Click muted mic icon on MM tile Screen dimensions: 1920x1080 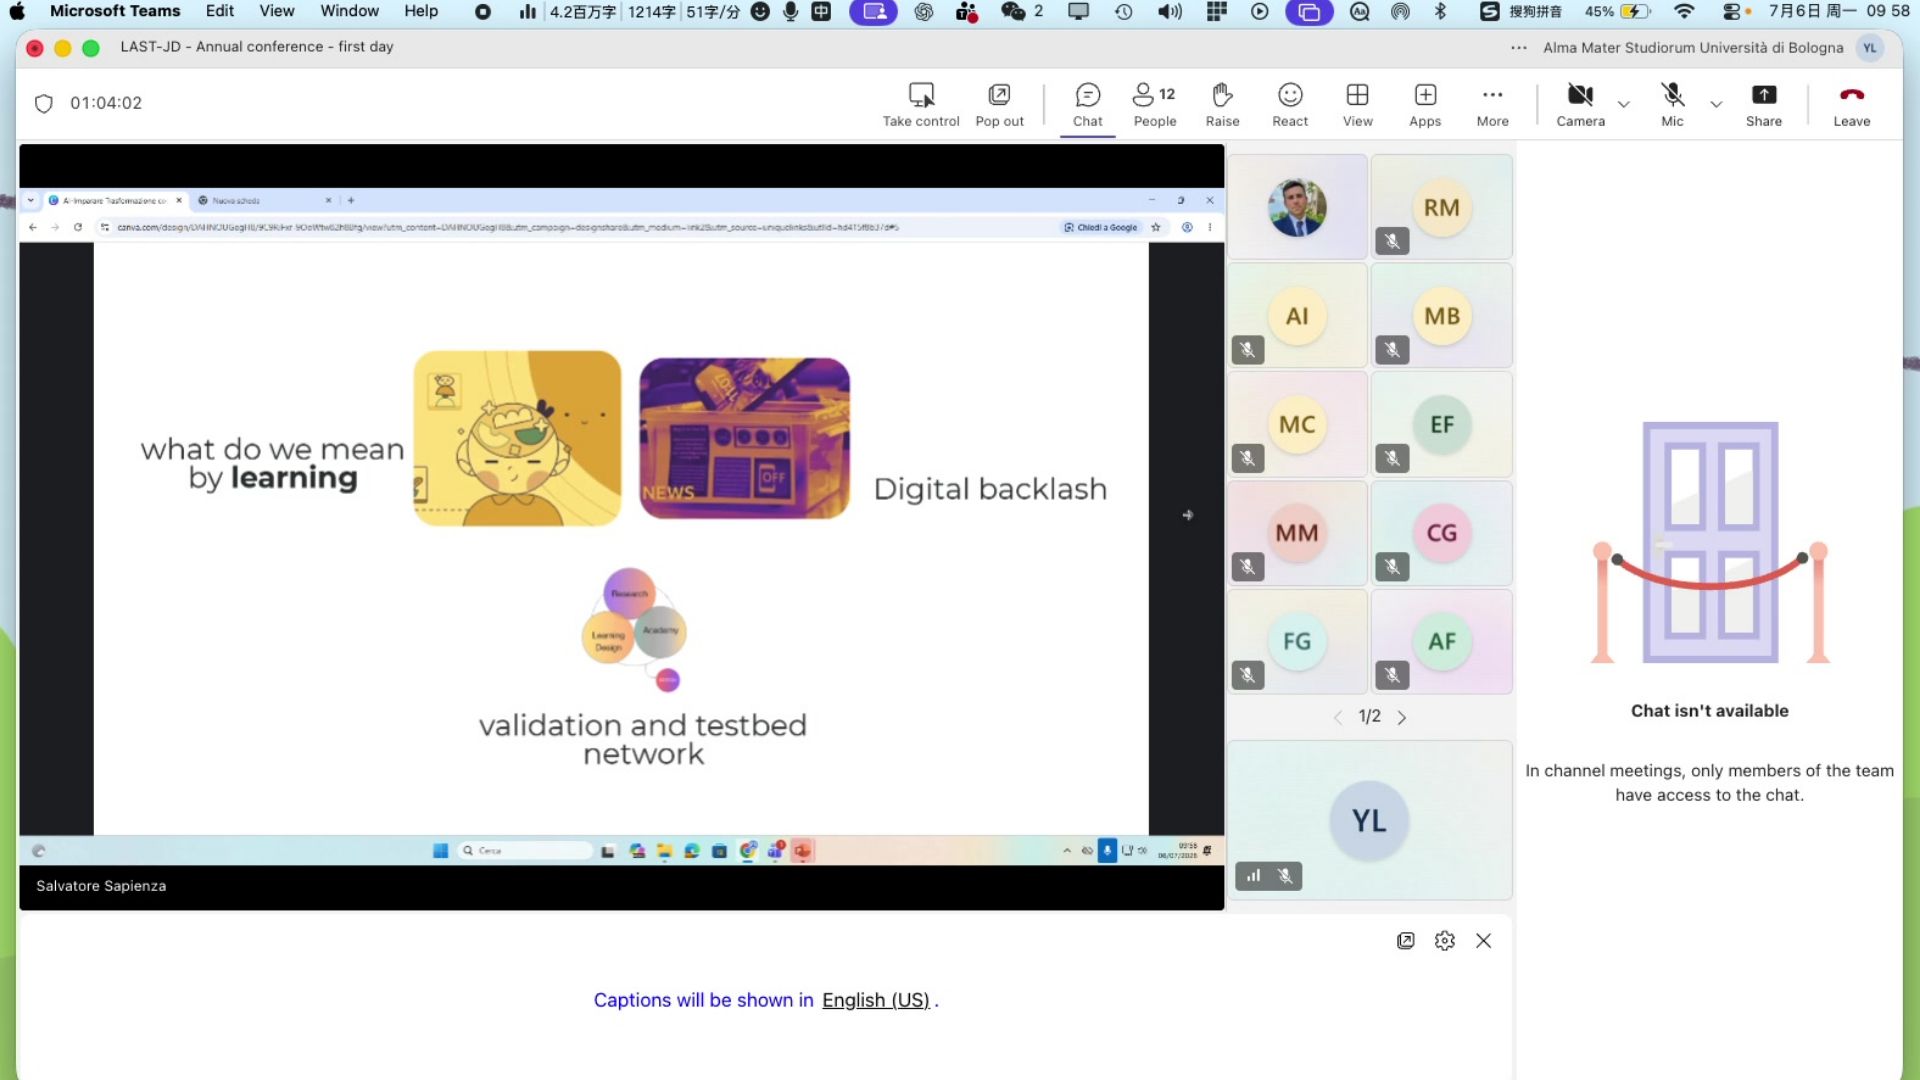[x=1247, y=567]
